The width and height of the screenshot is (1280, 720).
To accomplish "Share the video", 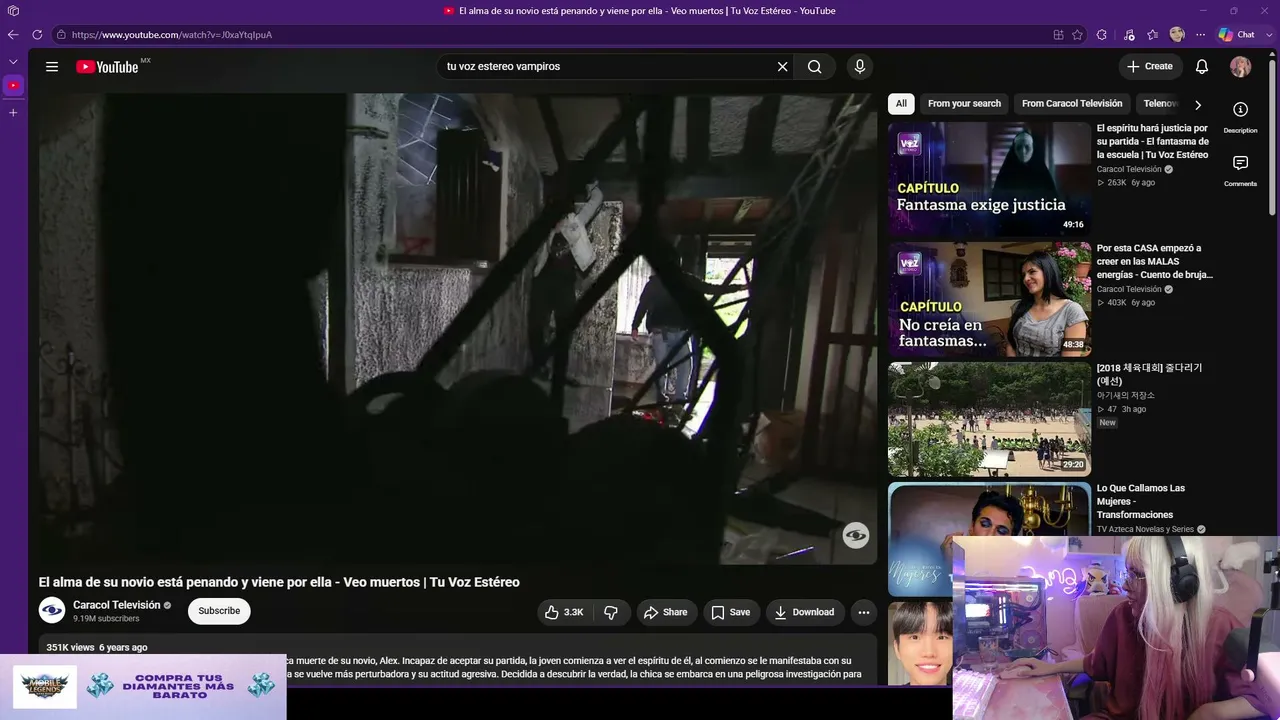I will tap(666, 612).
